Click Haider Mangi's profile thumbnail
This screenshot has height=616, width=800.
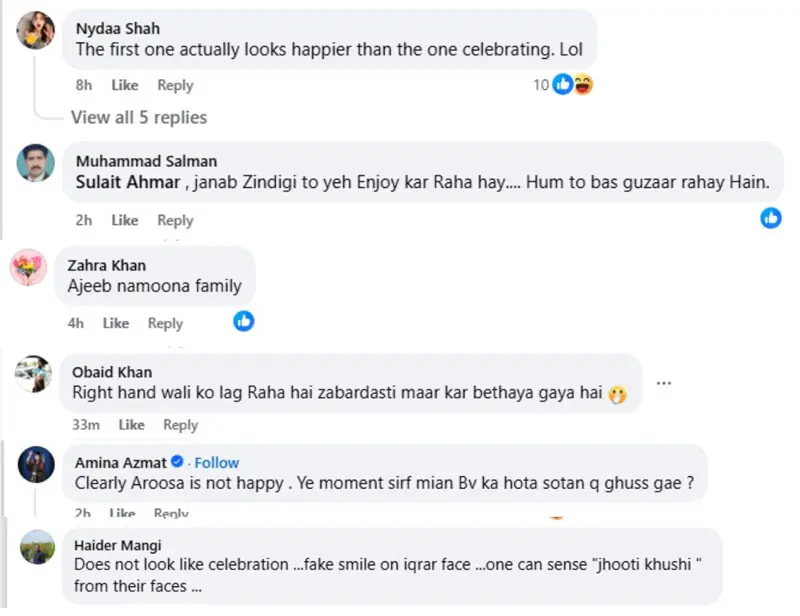tap(36, 547)
